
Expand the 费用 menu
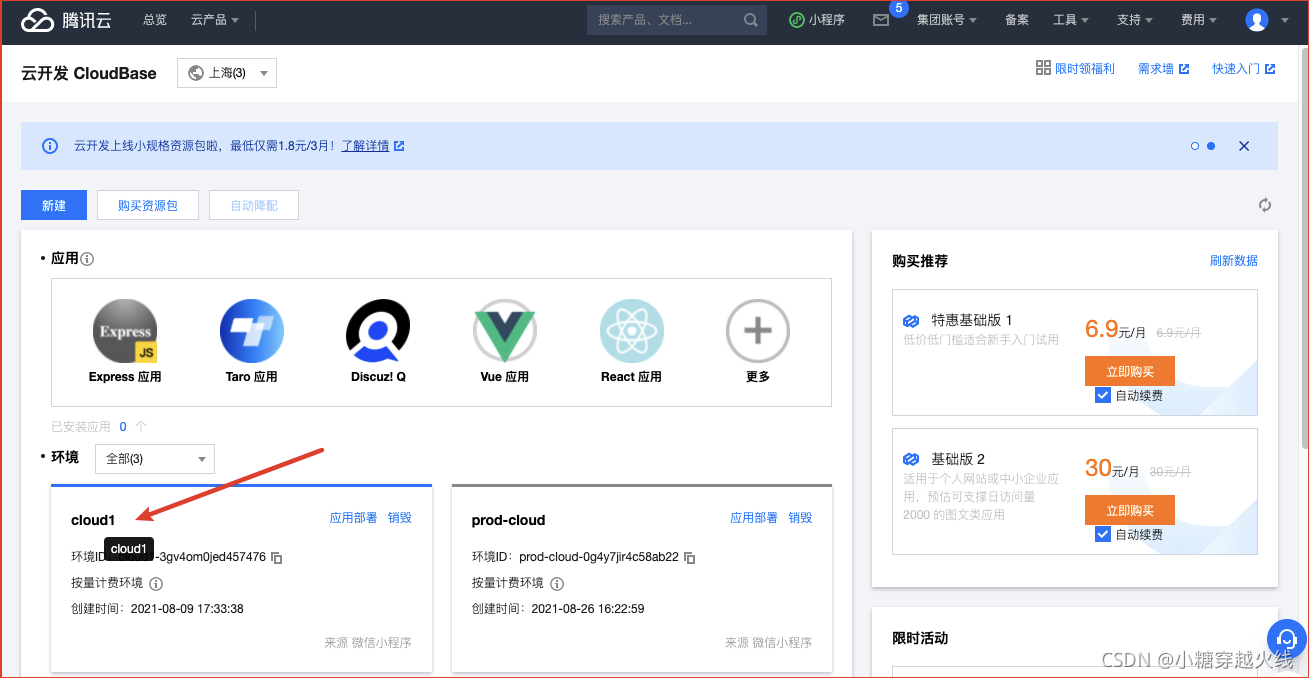point(1198,20)
